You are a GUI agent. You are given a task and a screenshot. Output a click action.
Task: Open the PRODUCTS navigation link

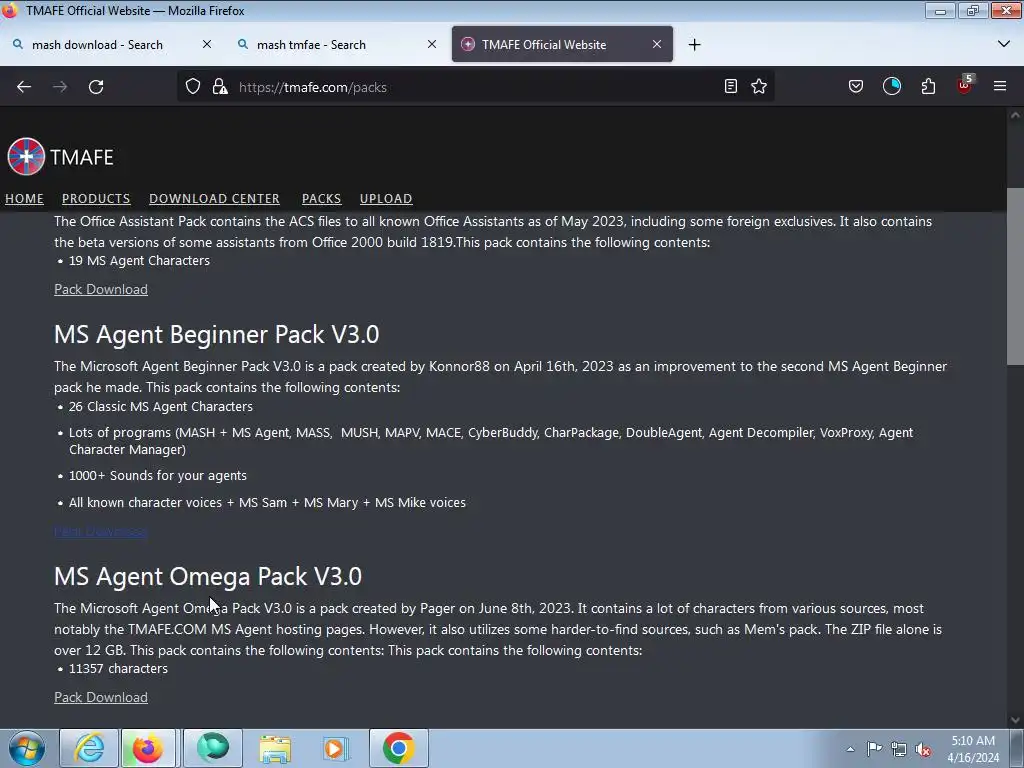pos(96,199)
